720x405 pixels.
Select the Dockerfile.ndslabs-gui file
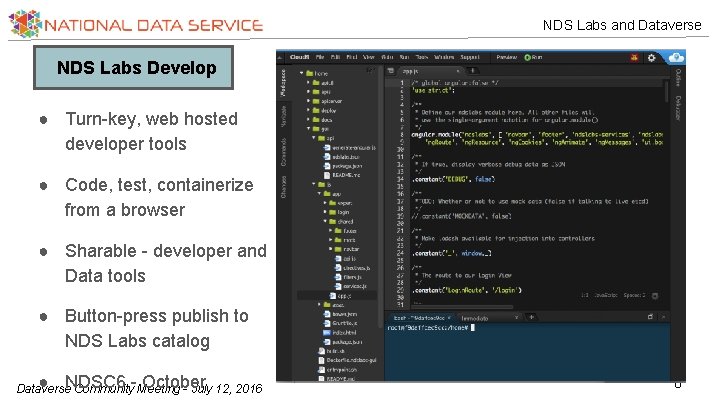348,360
